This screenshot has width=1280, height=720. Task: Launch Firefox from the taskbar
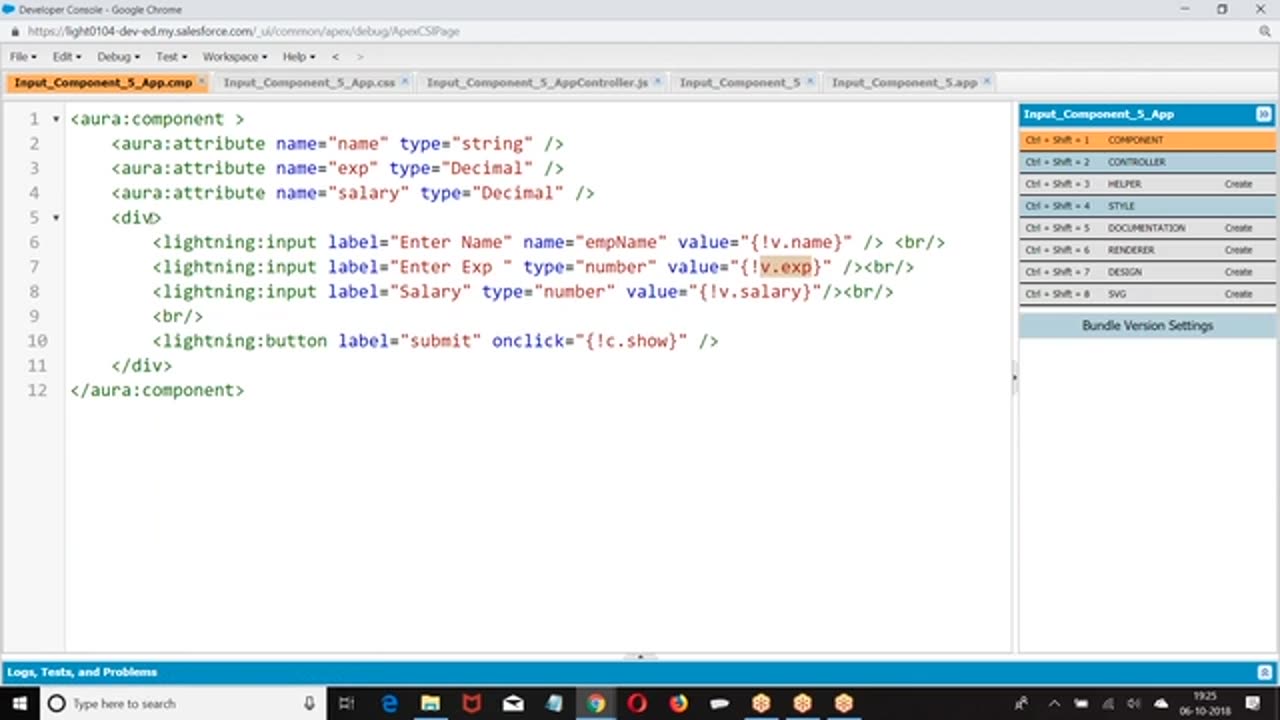point(679,703)
